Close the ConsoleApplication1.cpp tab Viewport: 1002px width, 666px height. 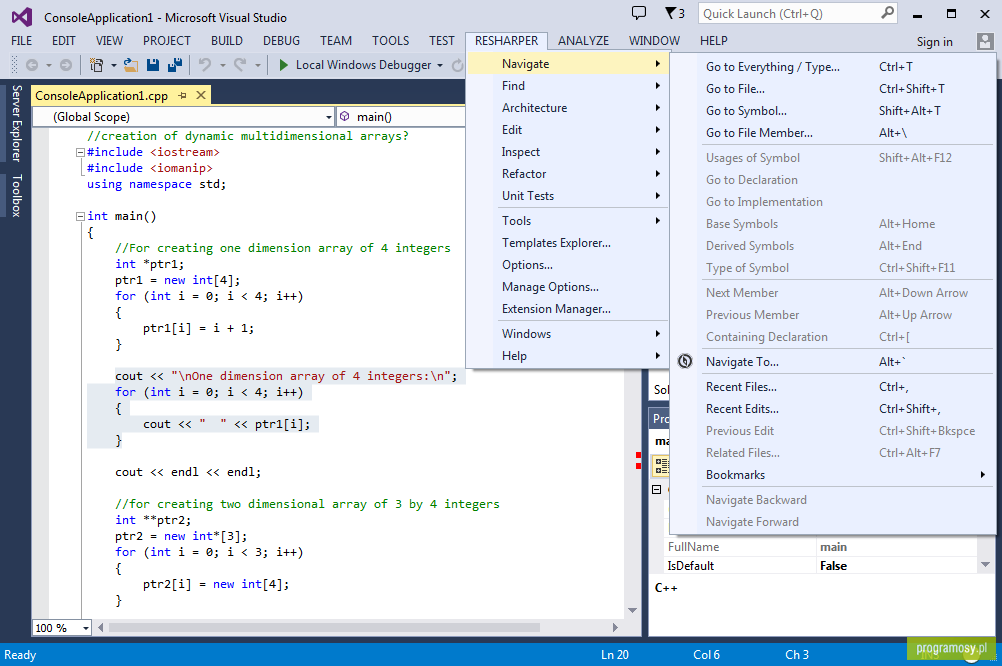201,95
